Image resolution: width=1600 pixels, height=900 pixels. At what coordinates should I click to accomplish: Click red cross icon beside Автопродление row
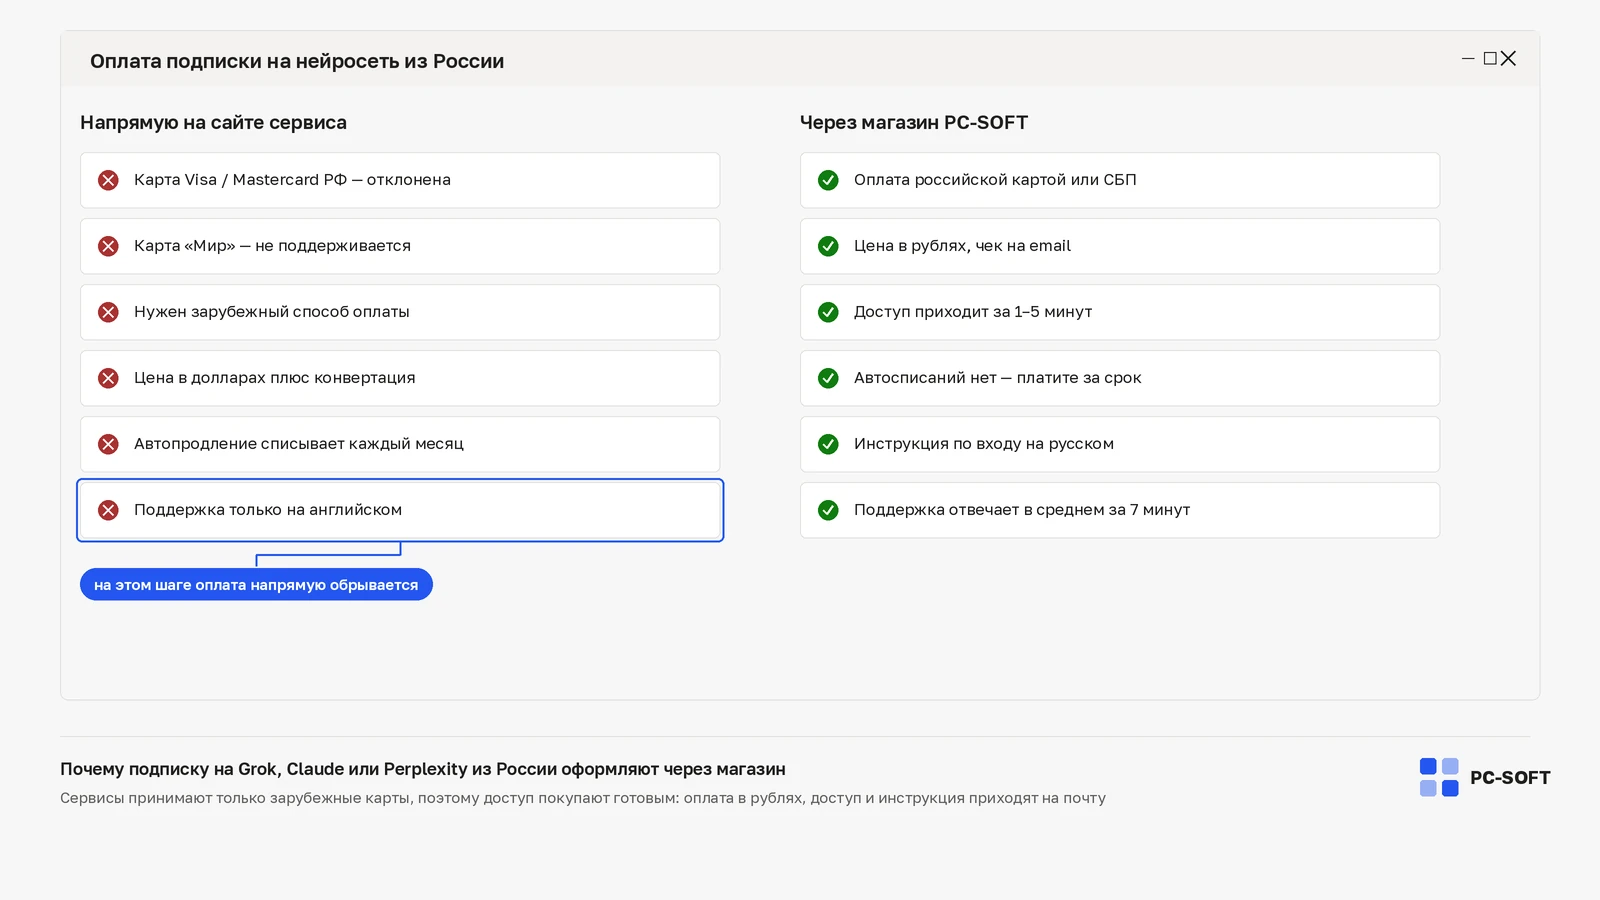tap(108, 444)
